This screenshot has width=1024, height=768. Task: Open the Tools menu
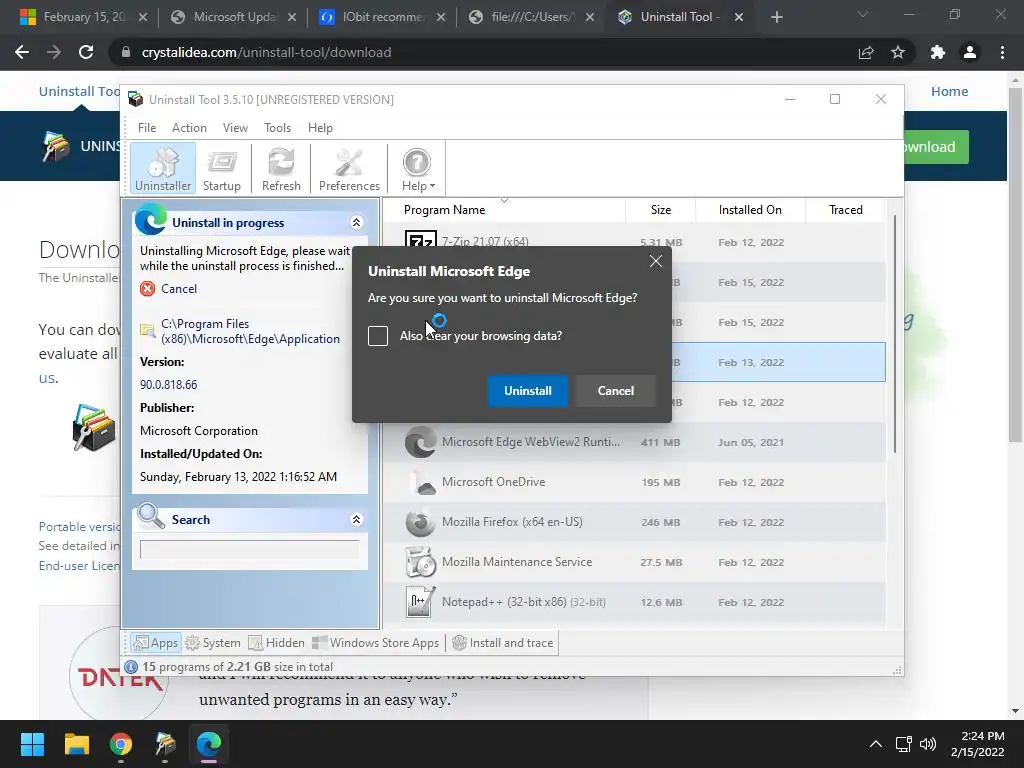[278, 128]
